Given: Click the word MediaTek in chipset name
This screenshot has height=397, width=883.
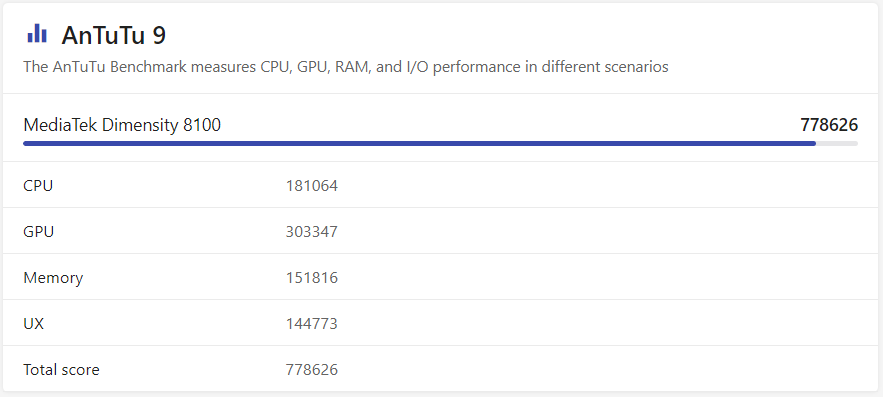Looking at the screenshot, I should [60, 125].
